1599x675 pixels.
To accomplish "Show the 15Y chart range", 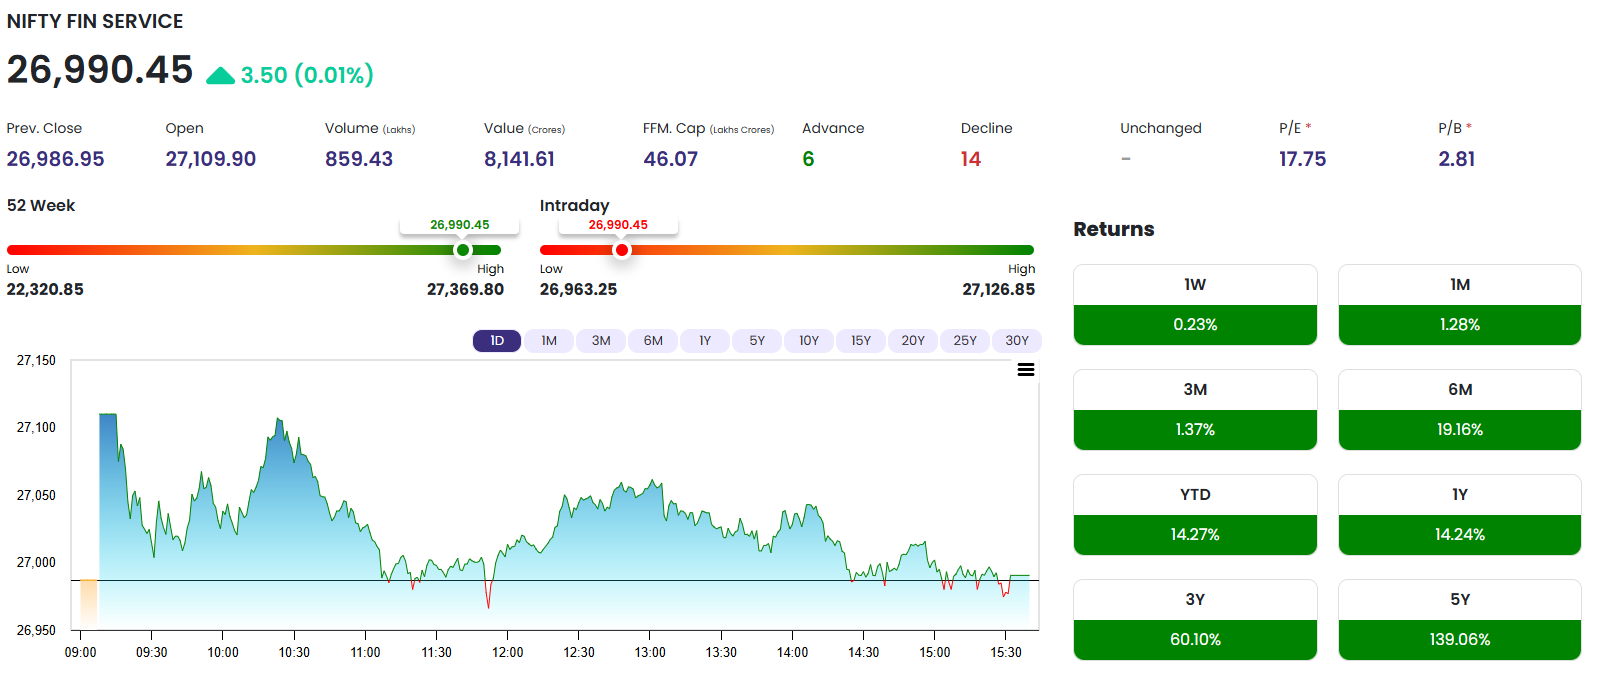I will pos(861,341).
